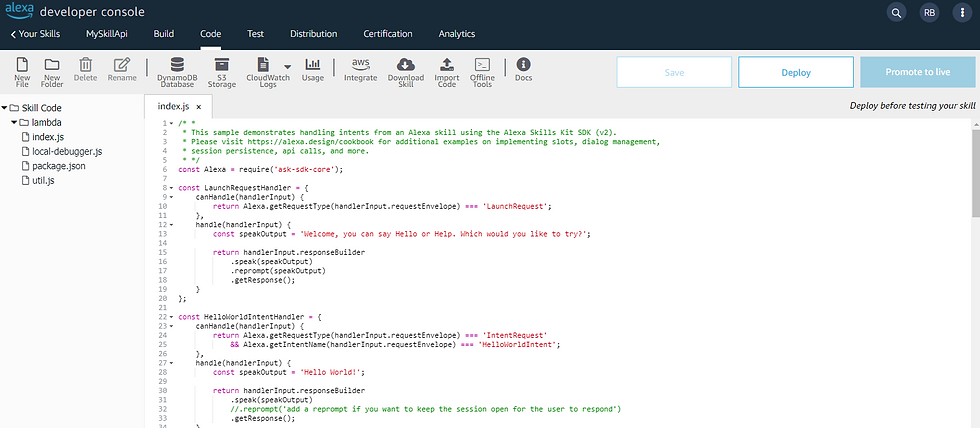Open the Usage chart
980x428 pixels.
pyautogui.click(x=312, y=69)
